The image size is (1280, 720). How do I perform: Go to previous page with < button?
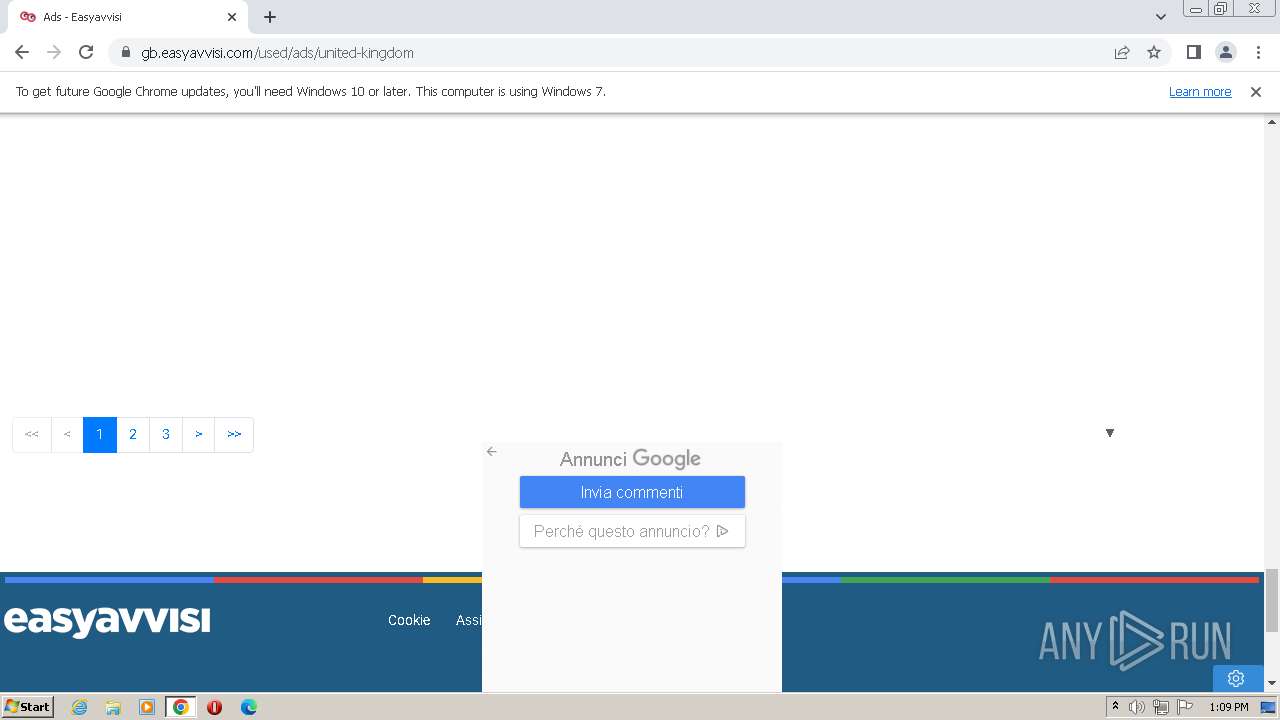[67, 434]
